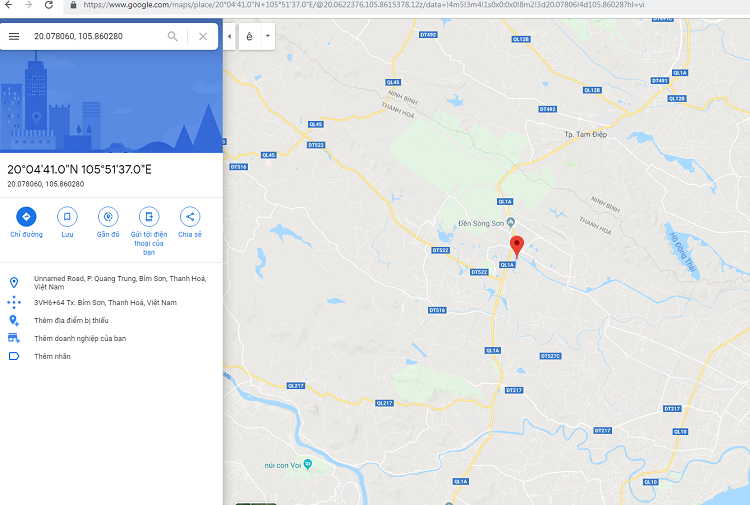Collapse the side panel arrow
This screenshot has width=750, height=505.
click(x=229, y=36)
